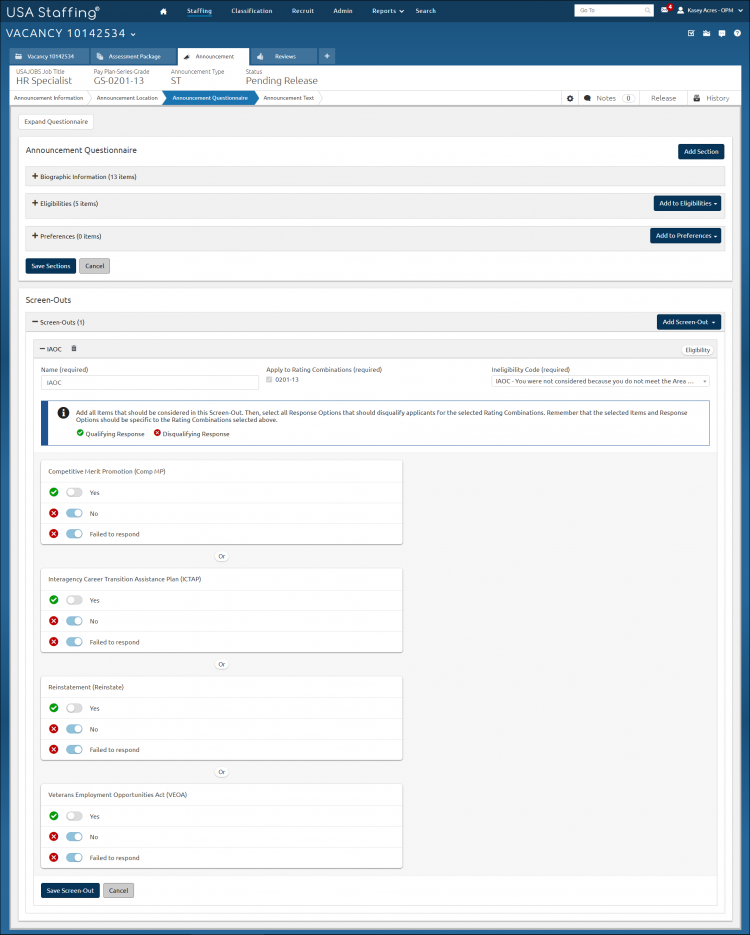Open the Recruit menu
The image size is (750, 935).
point(303,11)
